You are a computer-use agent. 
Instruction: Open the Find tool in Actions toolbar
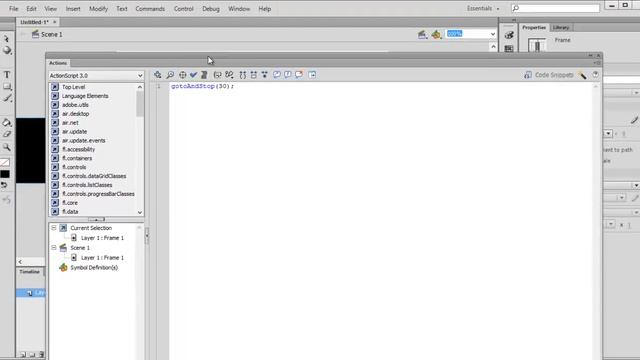(170, 75)
